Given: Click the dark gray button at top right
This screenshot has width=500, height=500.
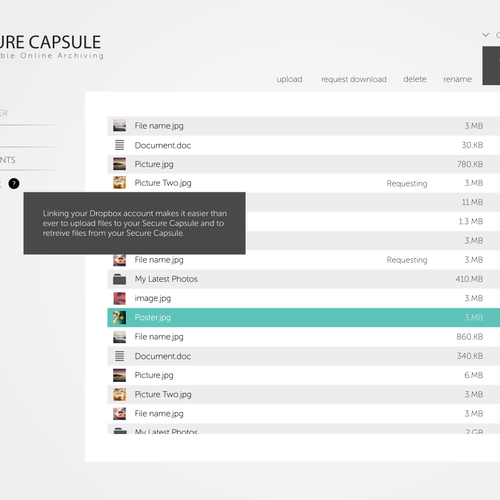Looking at the screenshot, I should click(x=491, y=66).
